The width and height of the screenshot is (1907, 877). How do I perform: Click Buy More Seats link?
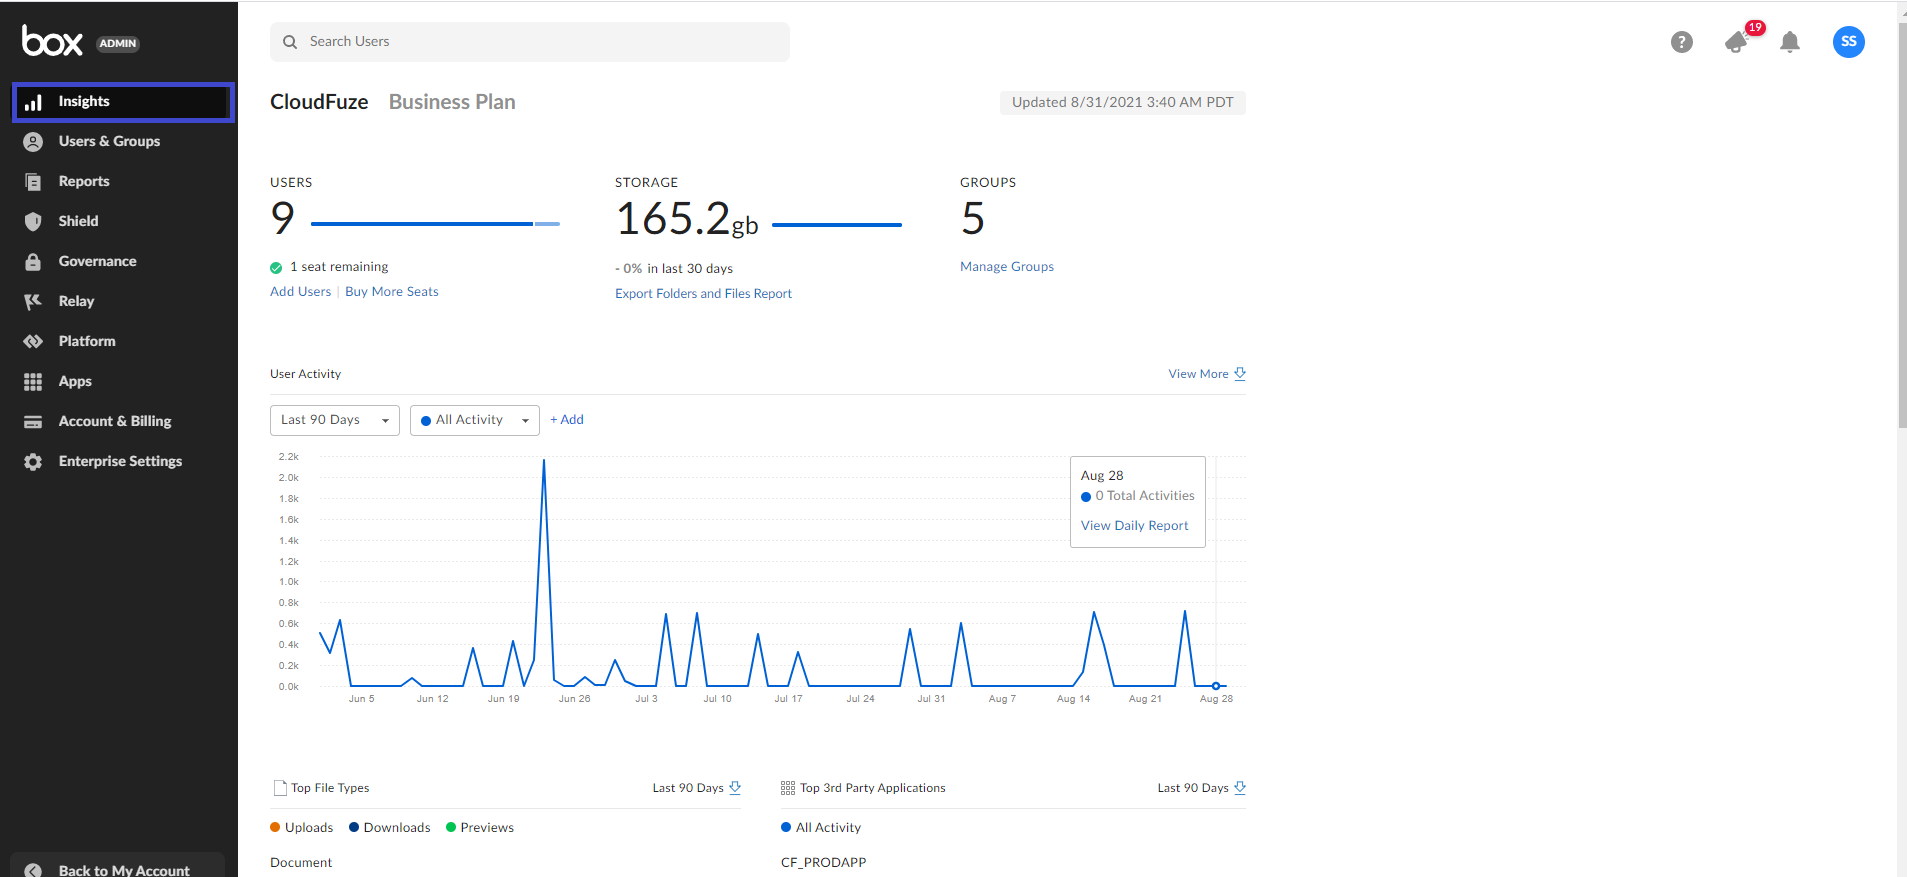392,292
